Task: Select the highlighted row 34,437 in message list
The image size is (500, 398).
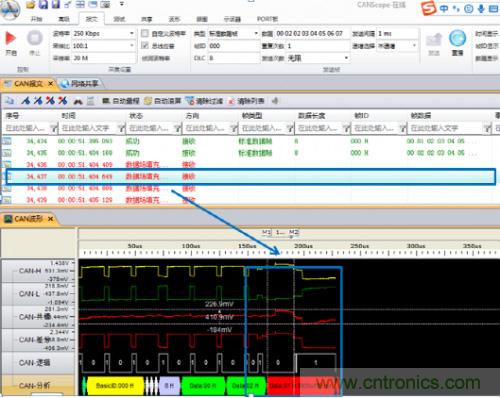Action: (251, 176)
